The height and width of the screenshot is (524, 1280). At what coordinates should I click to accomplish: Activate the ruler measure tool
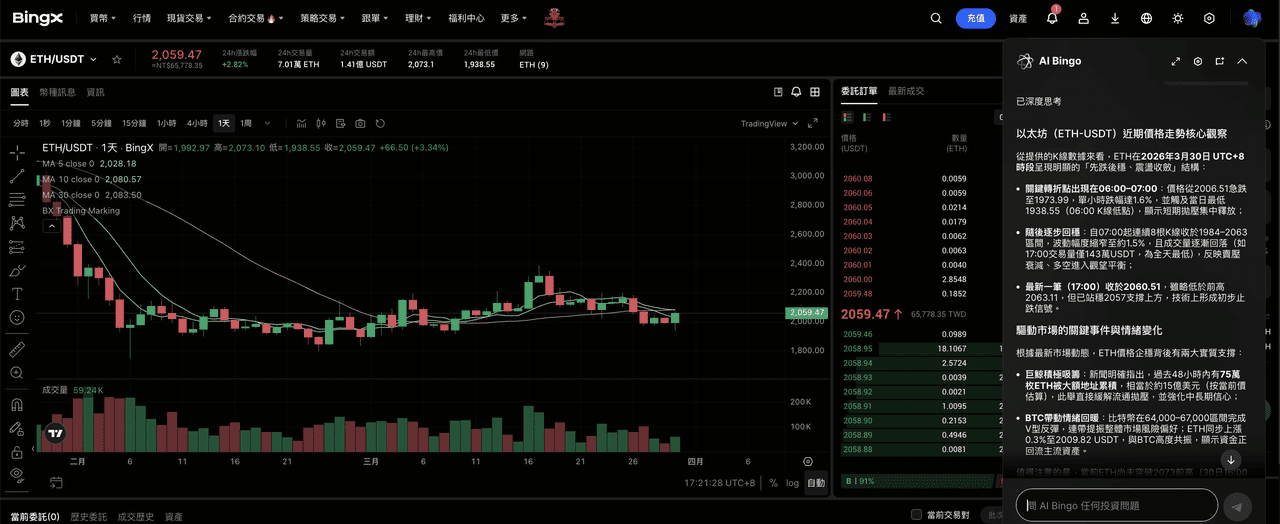click(17, 349)
